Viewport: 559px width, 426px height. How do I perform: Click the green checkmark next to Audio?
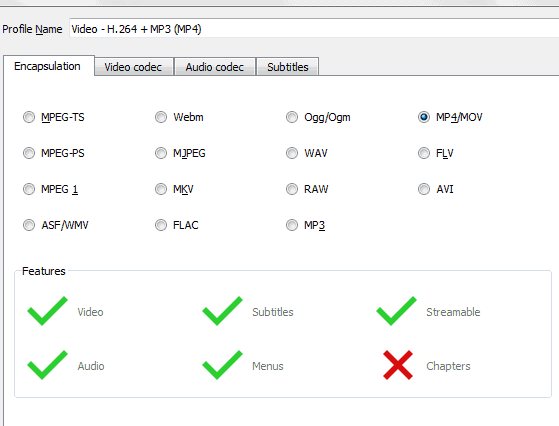click(x=47, y=365)
